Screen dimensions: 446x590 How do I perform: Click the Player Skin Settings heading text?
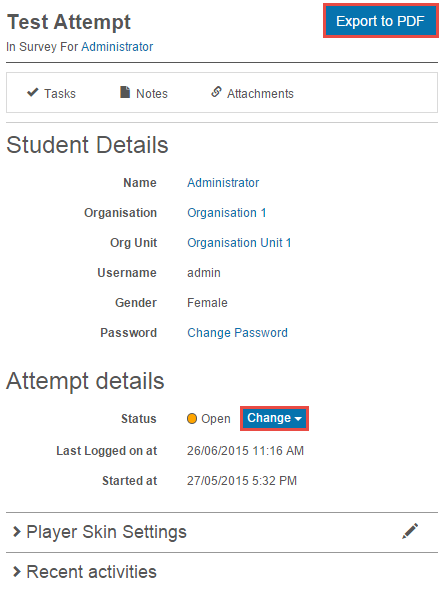107,532
